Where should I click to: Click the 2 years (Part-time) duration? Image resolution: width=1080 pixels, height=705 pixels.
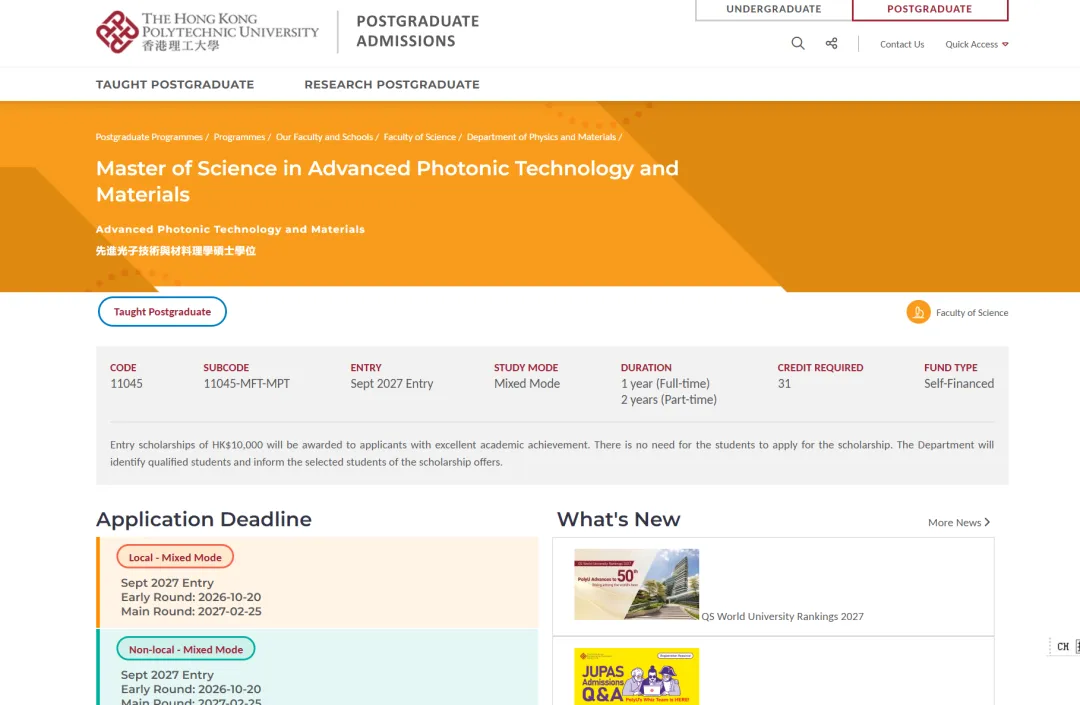click(x=669, y=399)
